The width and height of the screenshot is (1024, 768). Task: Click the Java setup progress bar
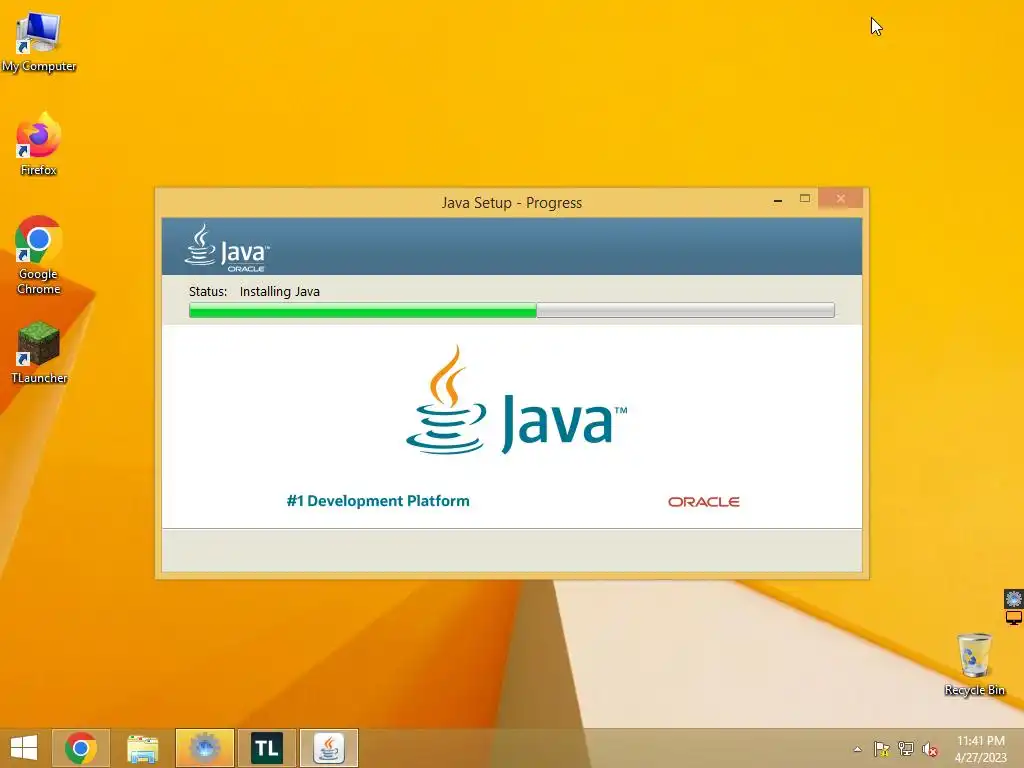coord(511,310)
